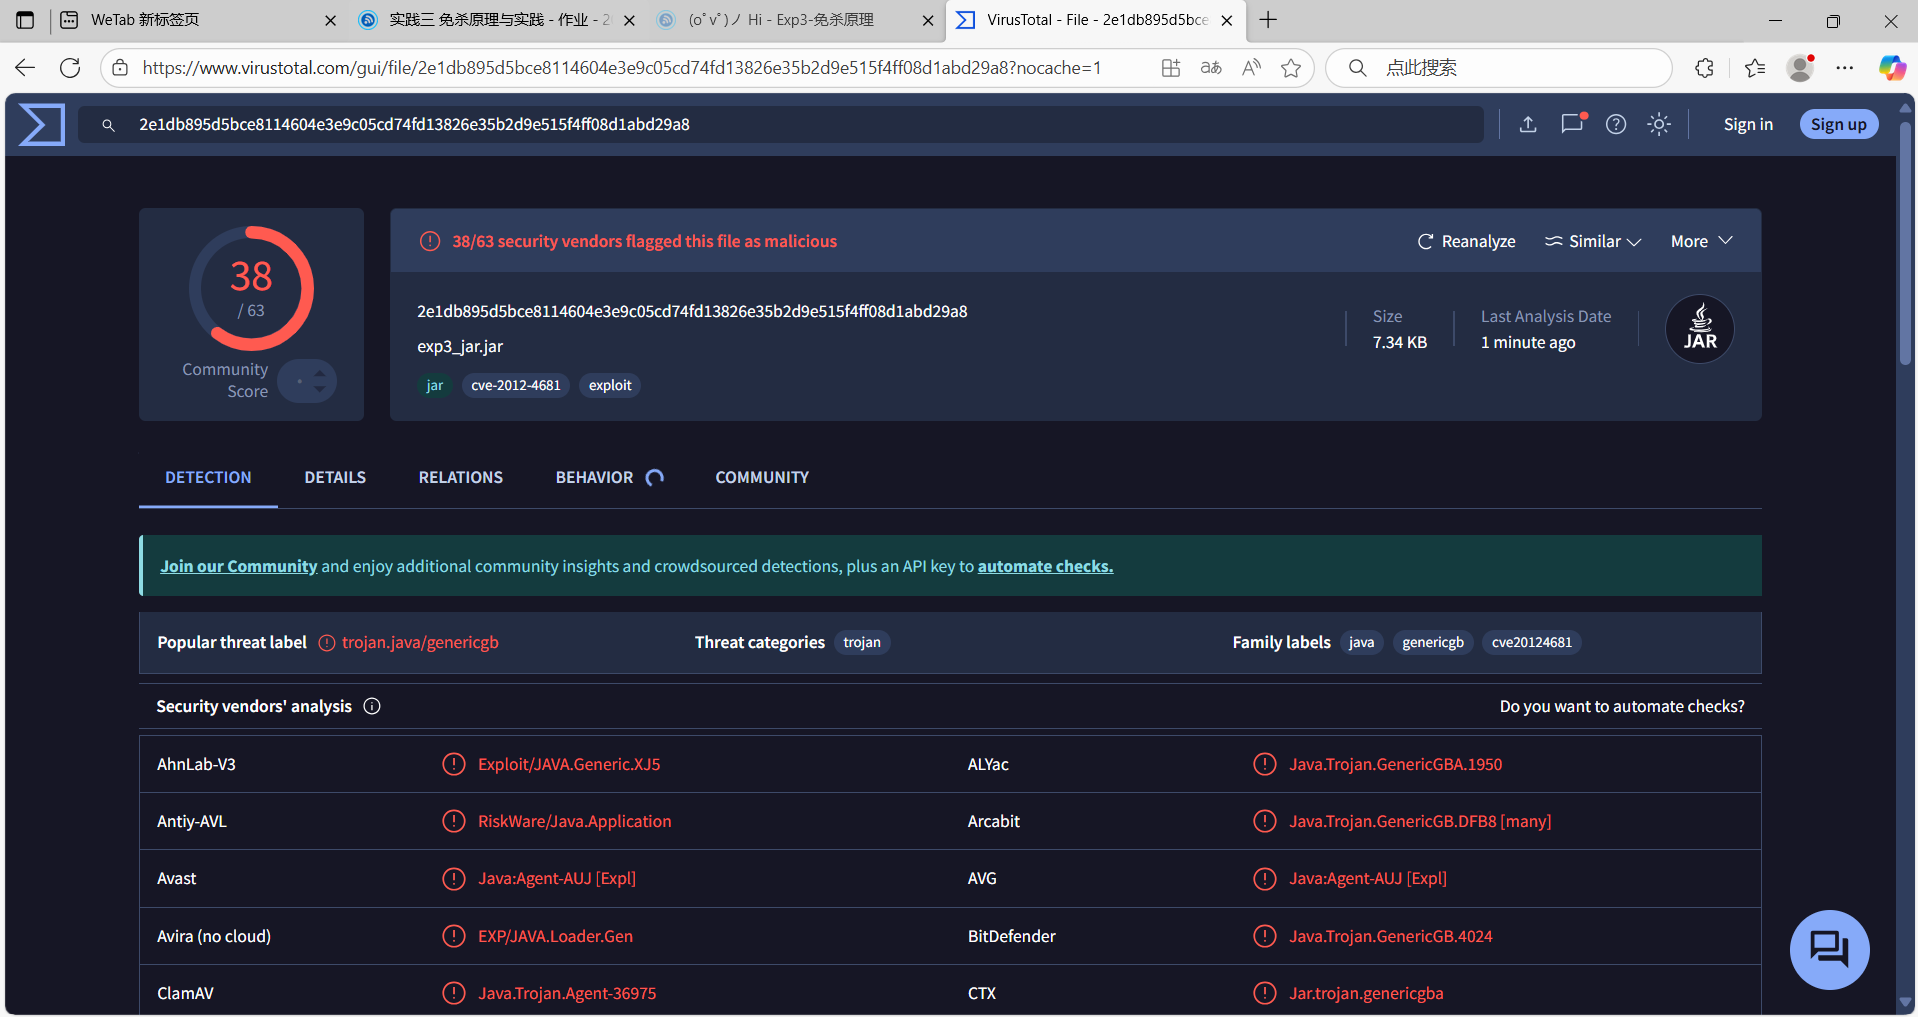This screenshot has height=1017, width=1918.
Task: Click the exploit tag
Action: tap(610, 385)
